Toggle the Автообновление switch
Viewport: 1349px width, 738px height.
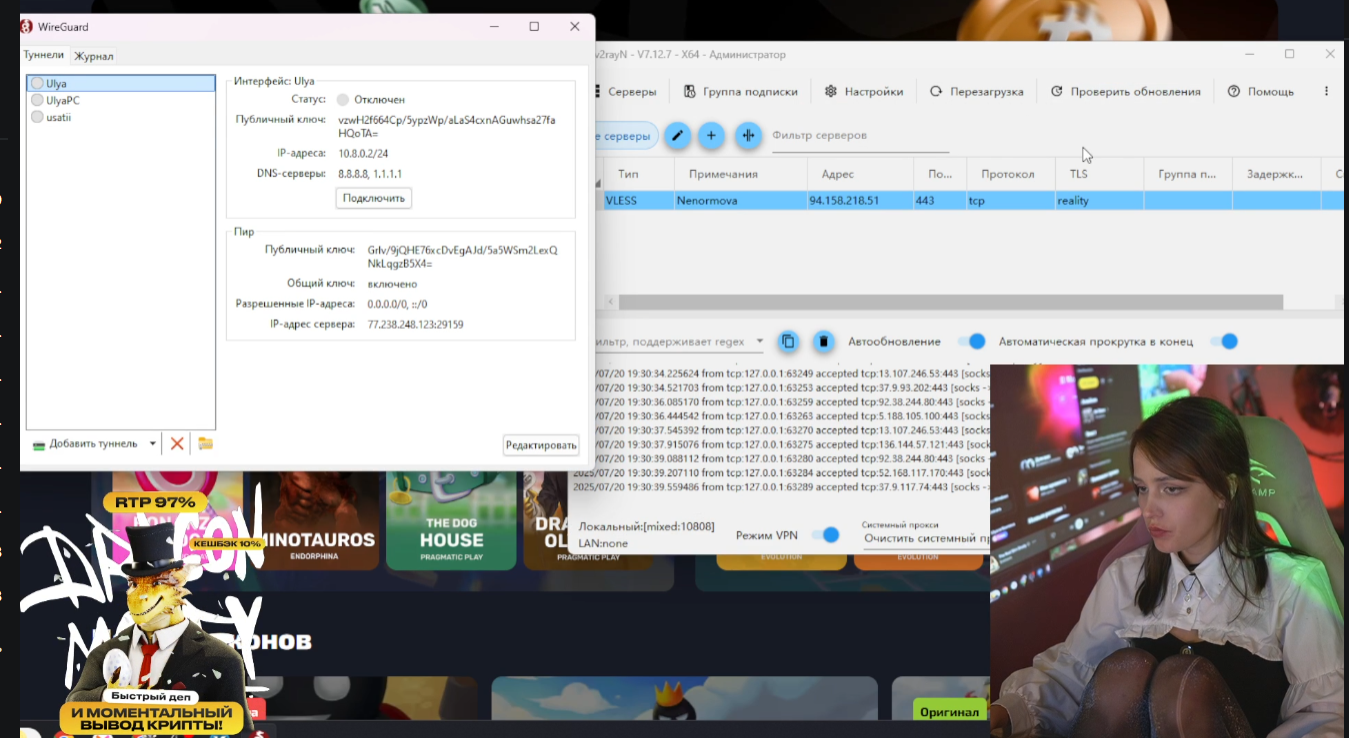pyautogui.click(x=971, y=341)
